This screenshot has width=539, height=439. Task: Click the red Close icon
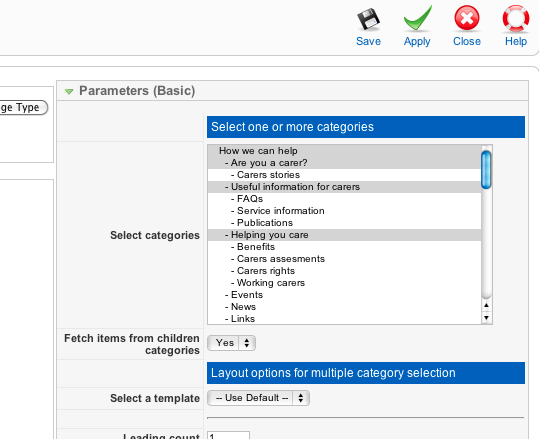pyautogui.click(x=467, y=18)
